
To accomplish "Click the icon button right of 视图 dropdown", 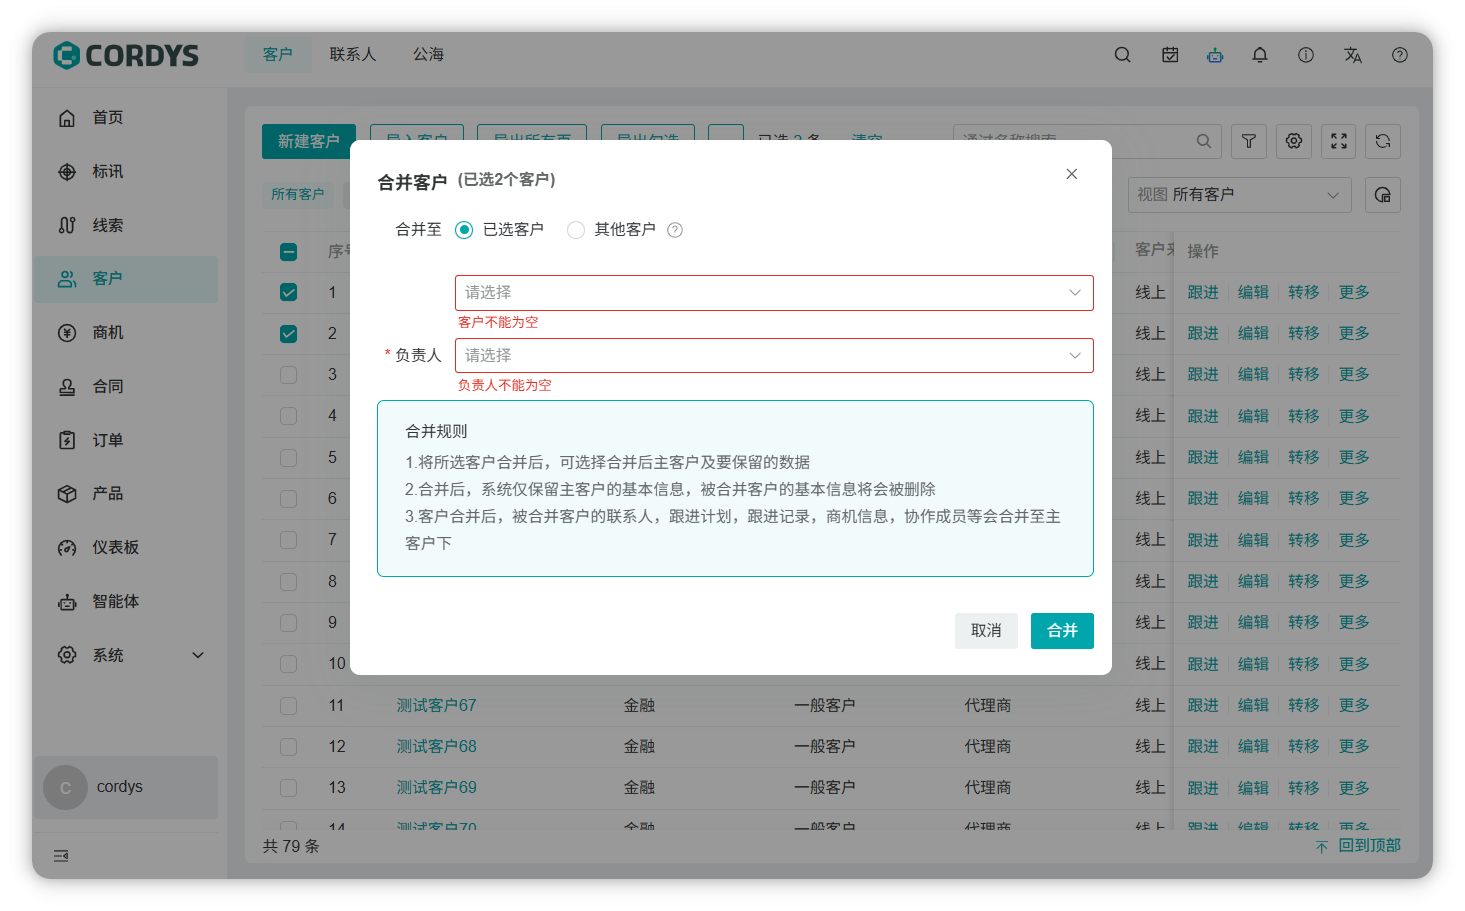I will coord(1383,195).
